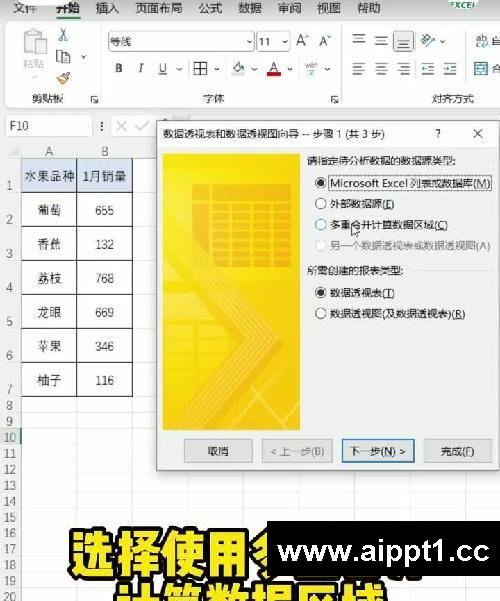
Task: Apply cell borders icon
Action: pyautogui.click(x=200, y=69)
